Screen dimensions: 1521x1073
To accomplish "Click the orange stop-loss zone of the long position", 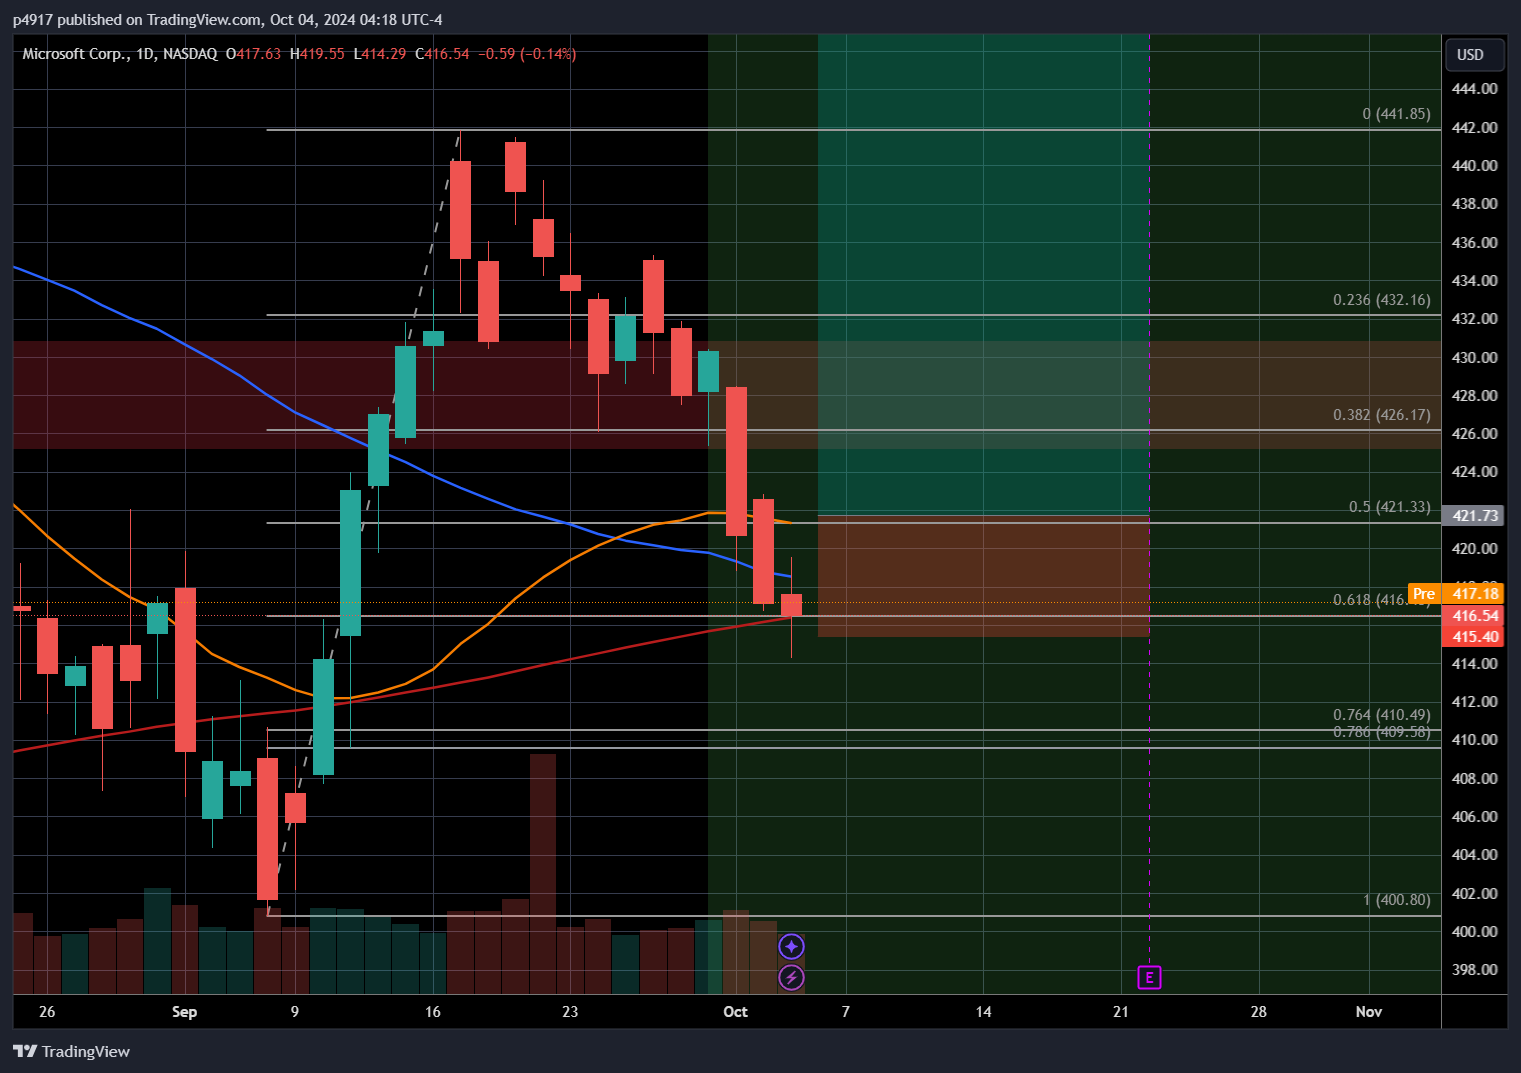I will coord(983,576).
